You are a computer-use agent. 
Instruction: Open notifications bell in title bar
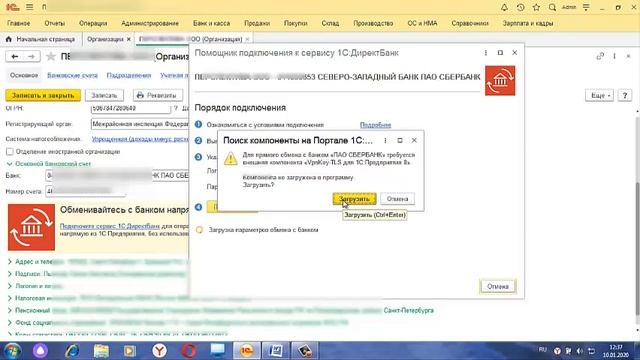[x=504, y=7]
